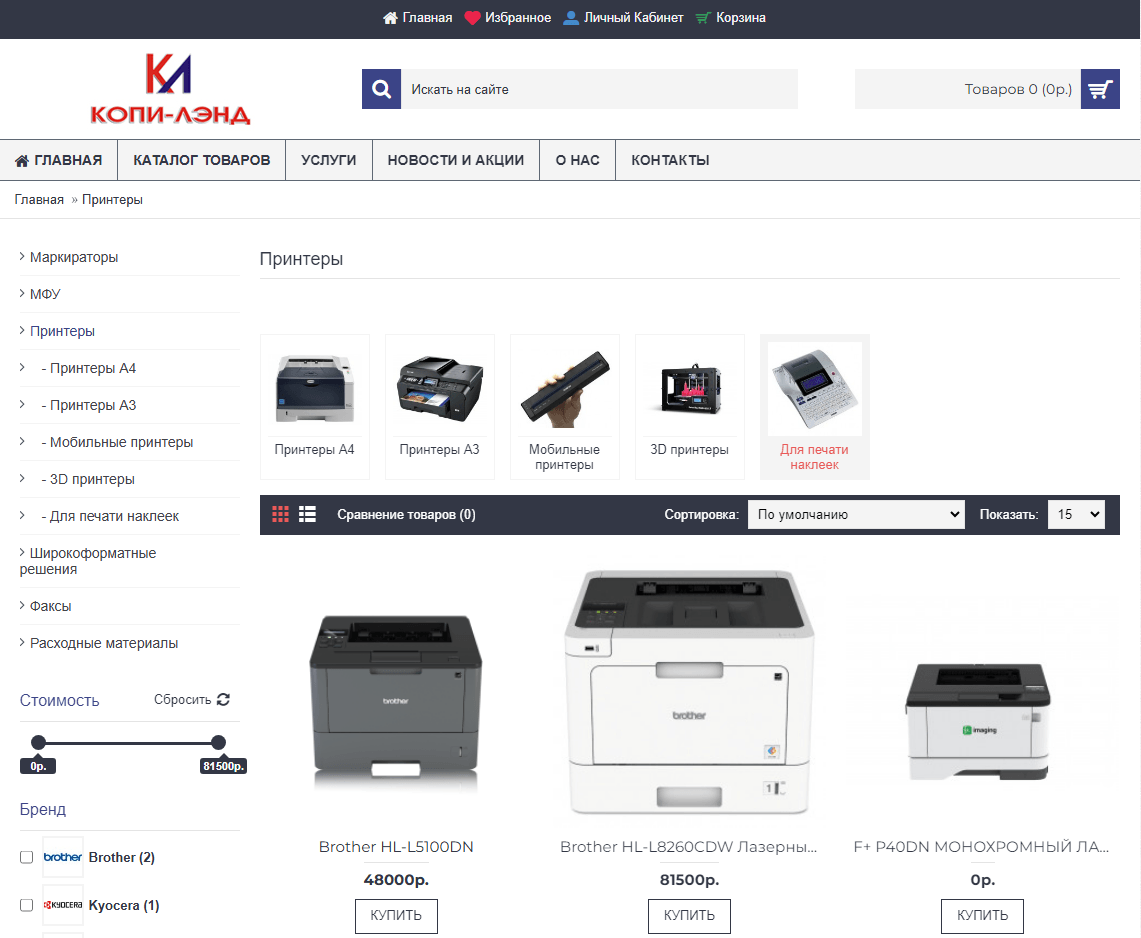Viewport: 1141px width, 938px height.
Task: Click the user icon for Личный Кабинет
Action: click(x=571, y=17)
